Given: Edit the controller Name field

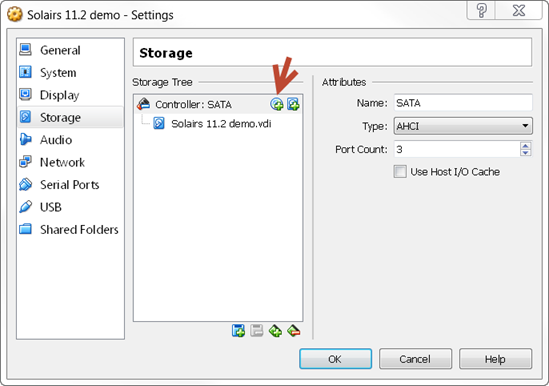Looking at the screenshot, I should 463,103.
